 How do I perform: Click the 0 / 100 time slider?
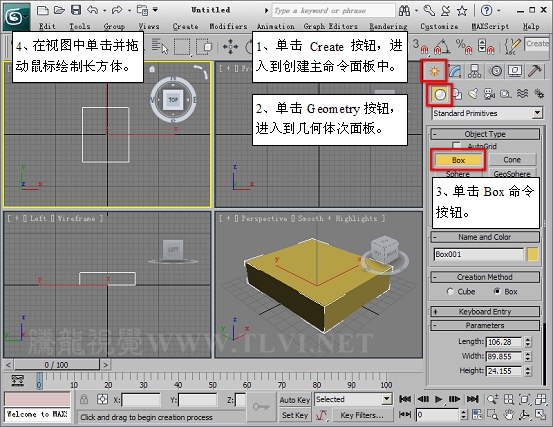pyautogui.click(x=56, y=365)
